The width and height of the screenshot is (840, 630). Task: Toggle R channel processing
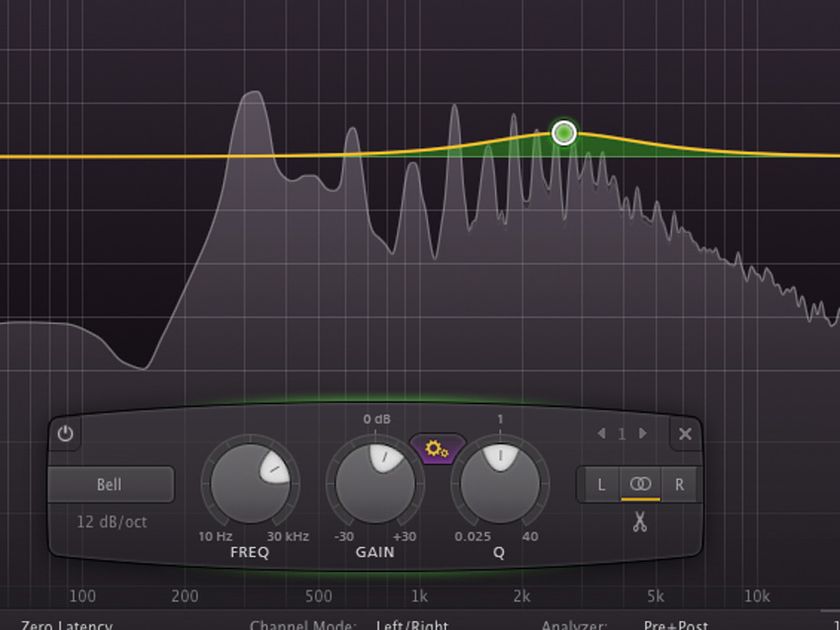click(x=681, y=484)
